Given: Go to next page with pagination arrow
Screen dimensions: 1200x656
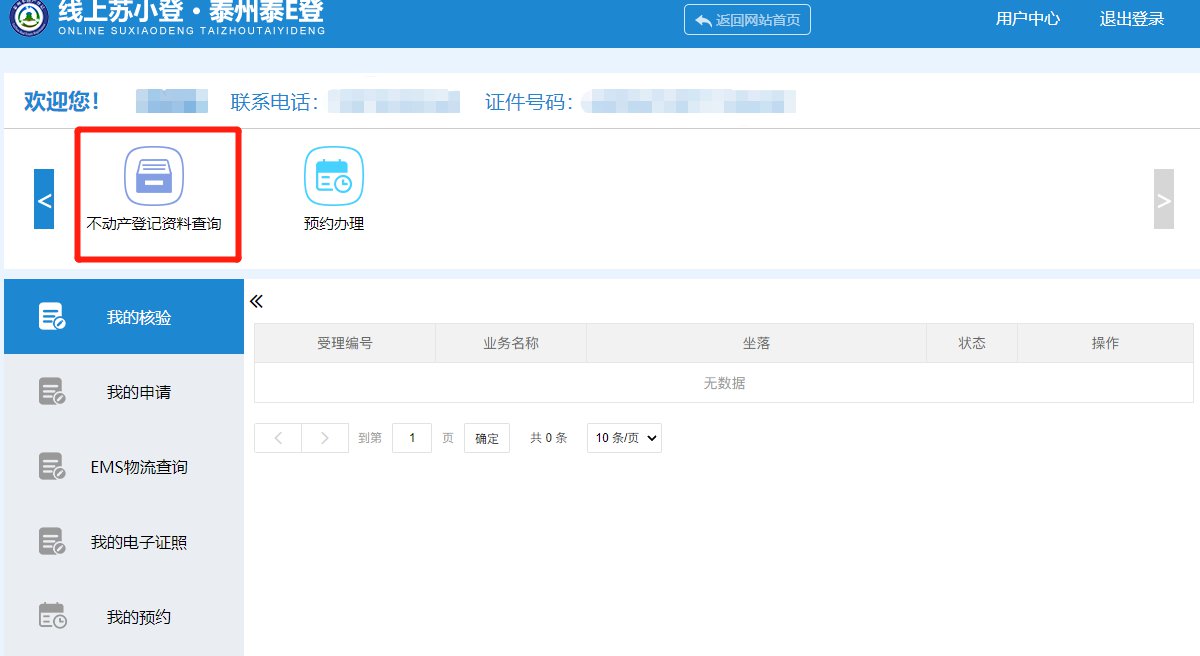Looking at the screenshot, I should click(x=325, y=438).
